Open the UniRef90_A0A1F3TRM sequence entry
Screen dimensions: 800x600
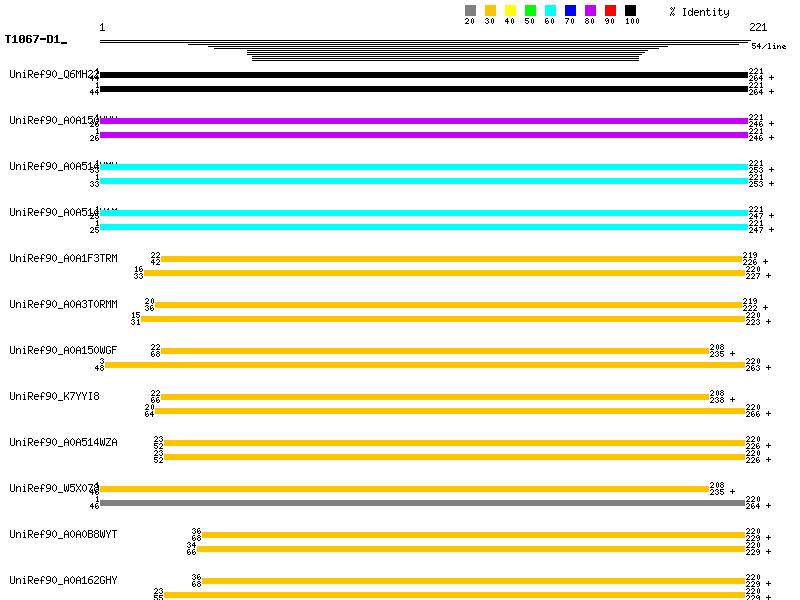(63, 259)
